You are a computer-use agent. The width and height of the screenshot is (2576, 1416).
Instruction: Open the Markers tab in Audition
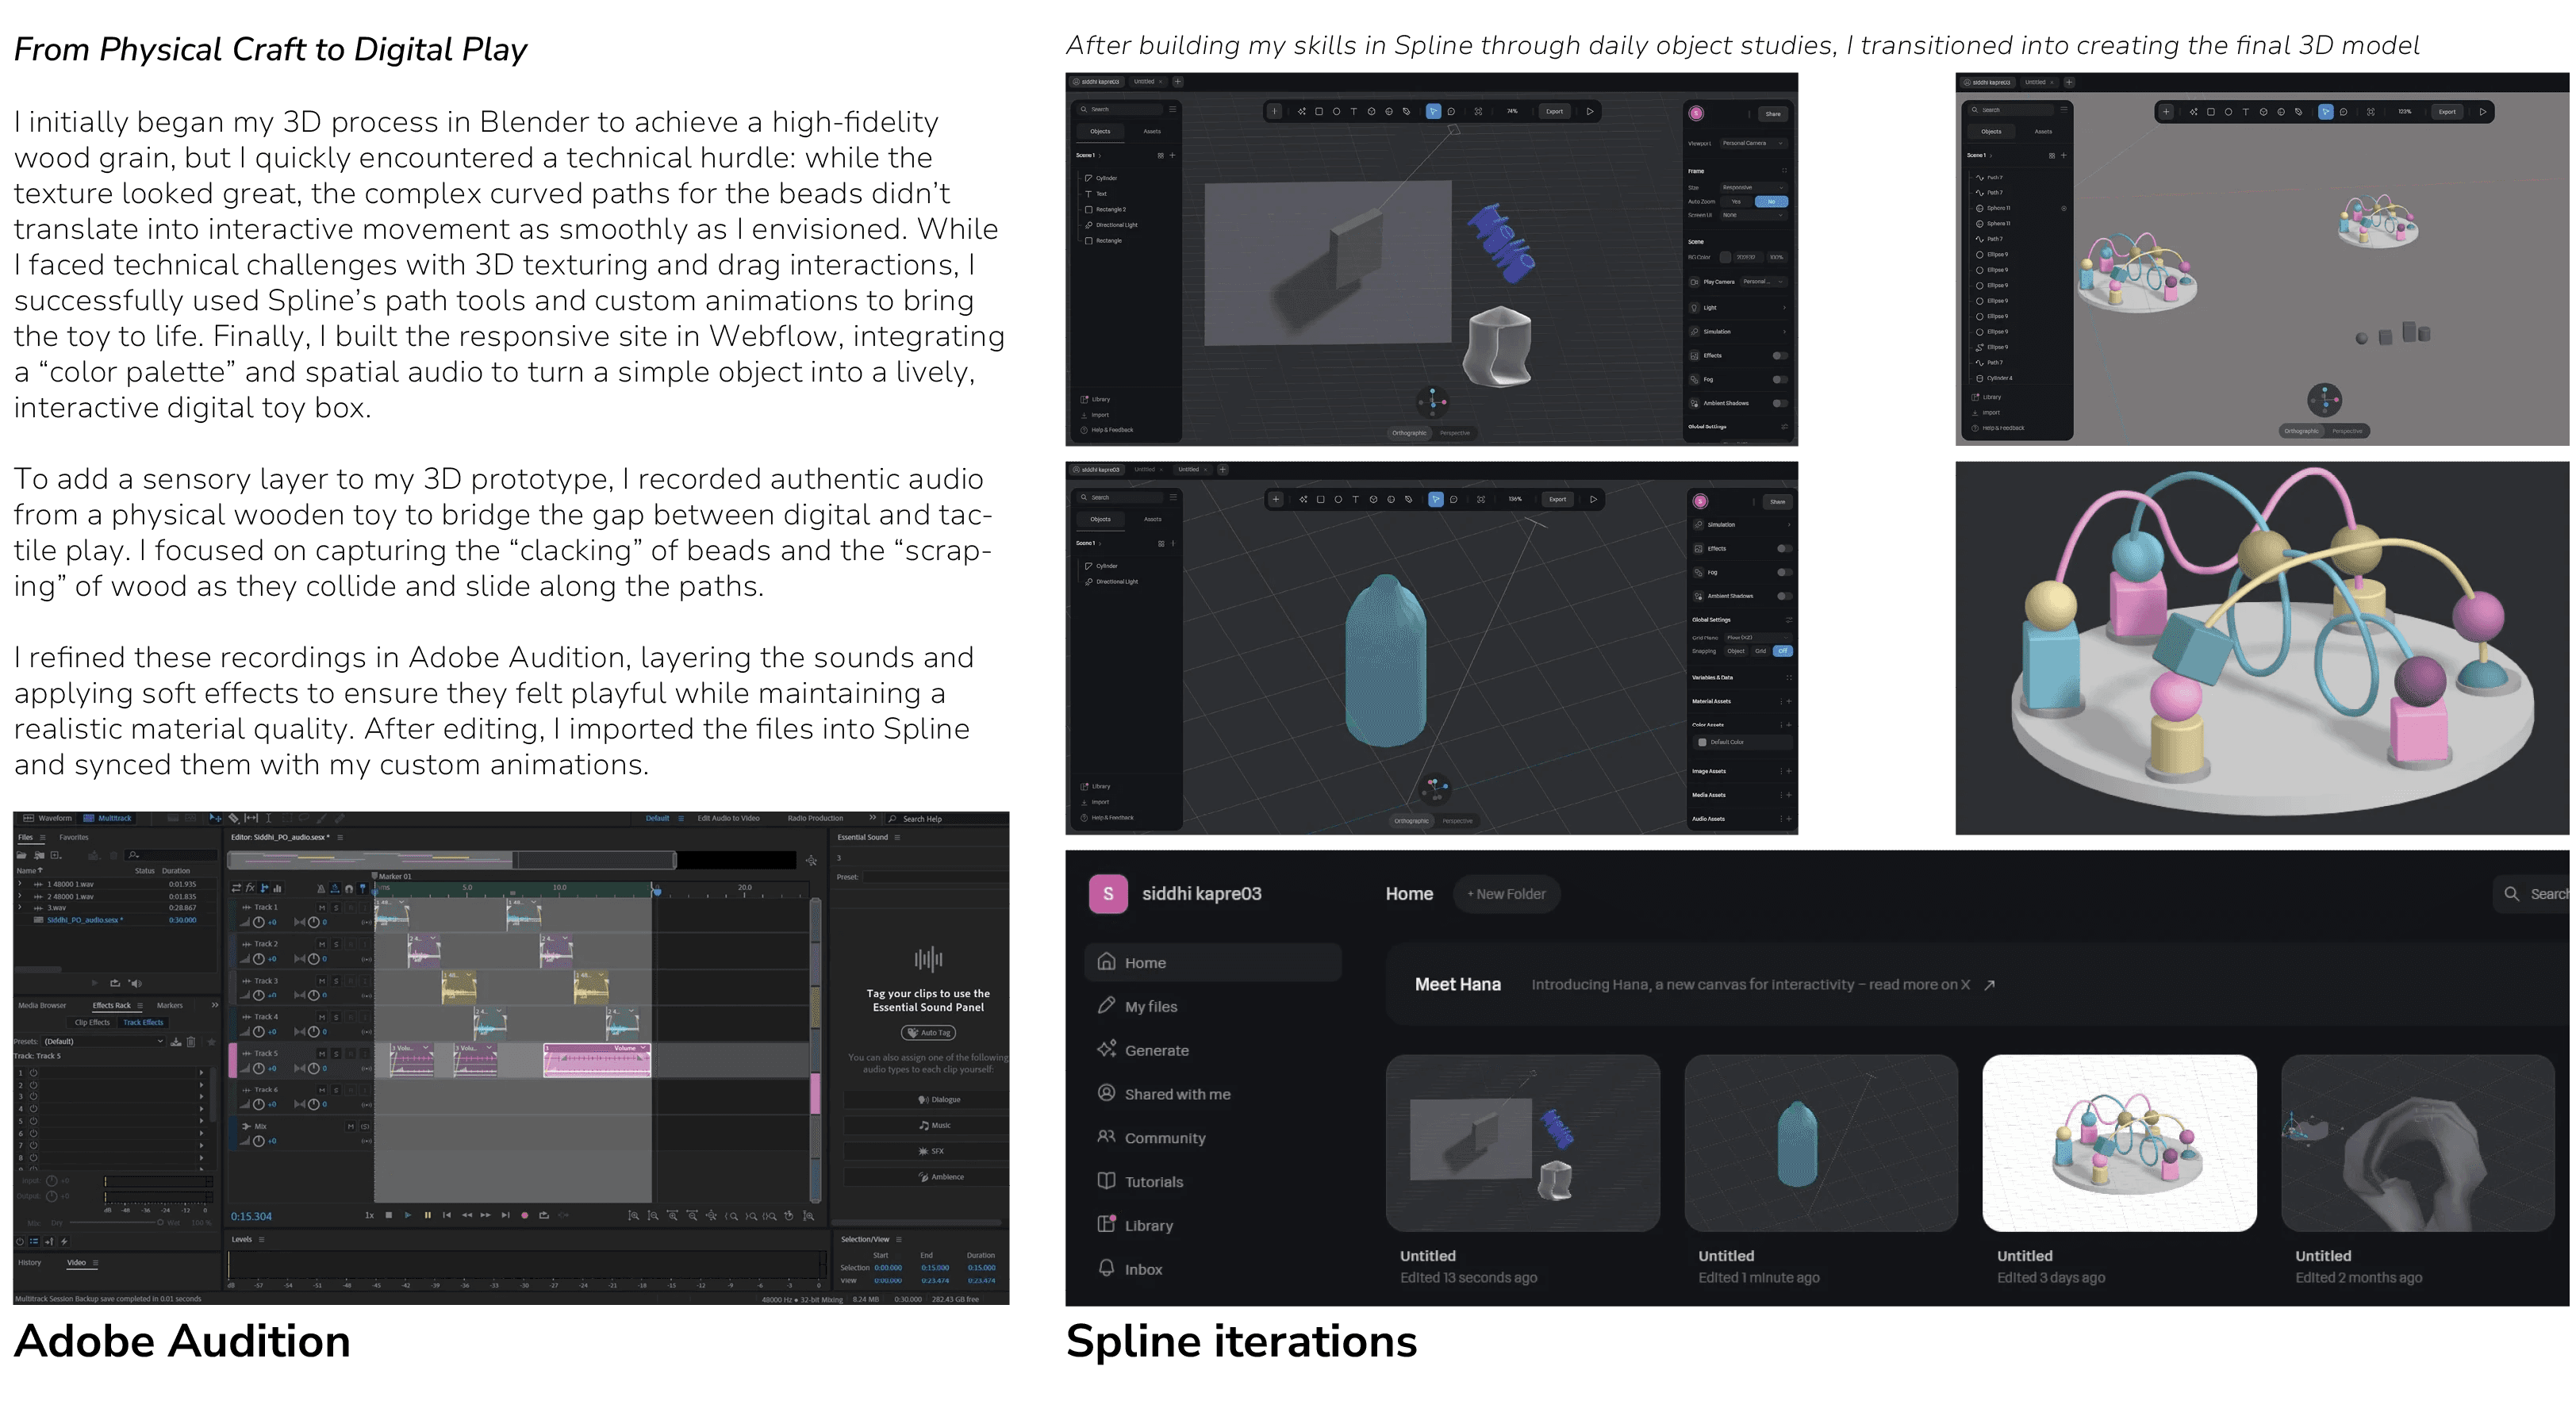pos(169,1005)
